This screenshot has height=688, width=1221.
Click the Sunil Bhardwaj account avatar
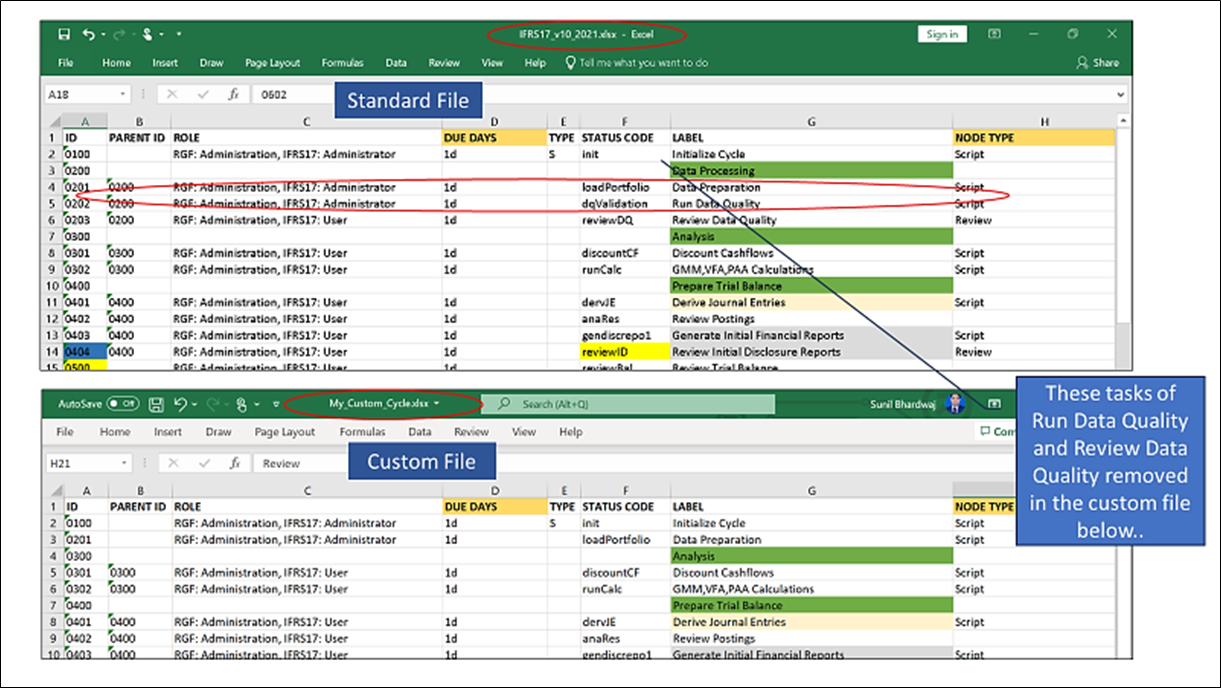957,404
